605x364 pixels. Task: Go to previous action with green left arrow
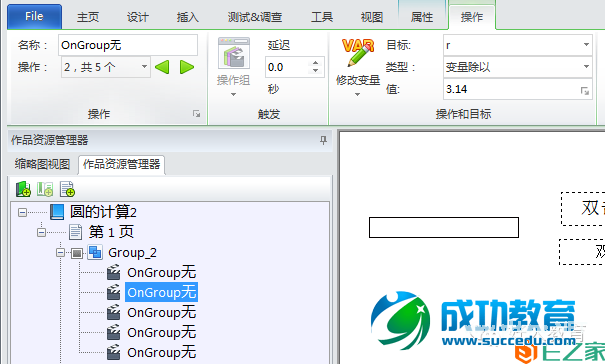coord(162,67)
